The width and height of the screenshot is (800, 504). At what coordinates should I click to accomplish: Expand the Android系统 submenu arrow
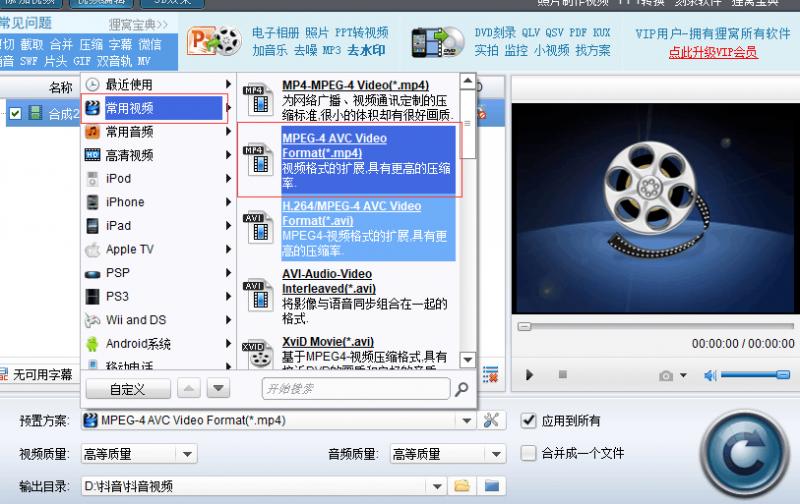pyautogui.click(x=228, y=344)
